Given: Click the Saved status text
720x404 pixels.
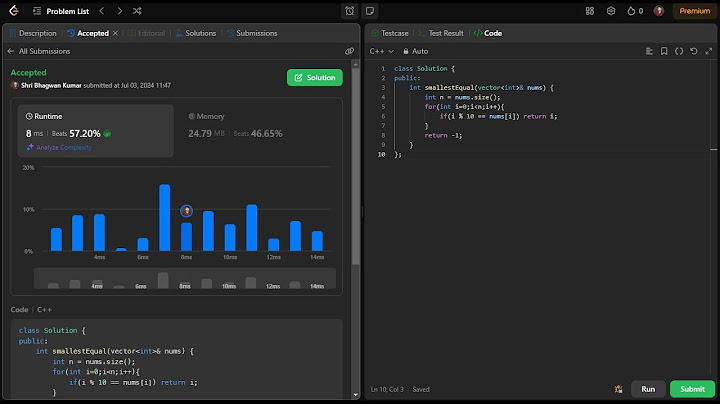Looking at the screenshot, I should tap(421, 389).
